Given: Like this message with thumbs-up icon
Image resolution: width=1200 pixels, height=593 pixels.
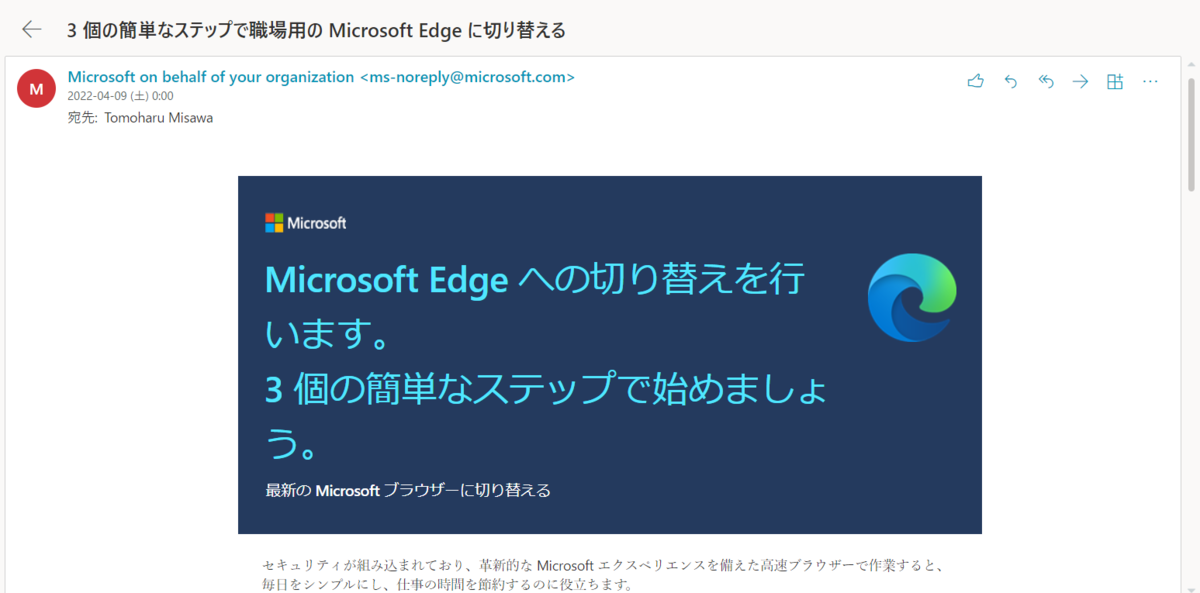Looking at the screenshot, I should (976, 81).
